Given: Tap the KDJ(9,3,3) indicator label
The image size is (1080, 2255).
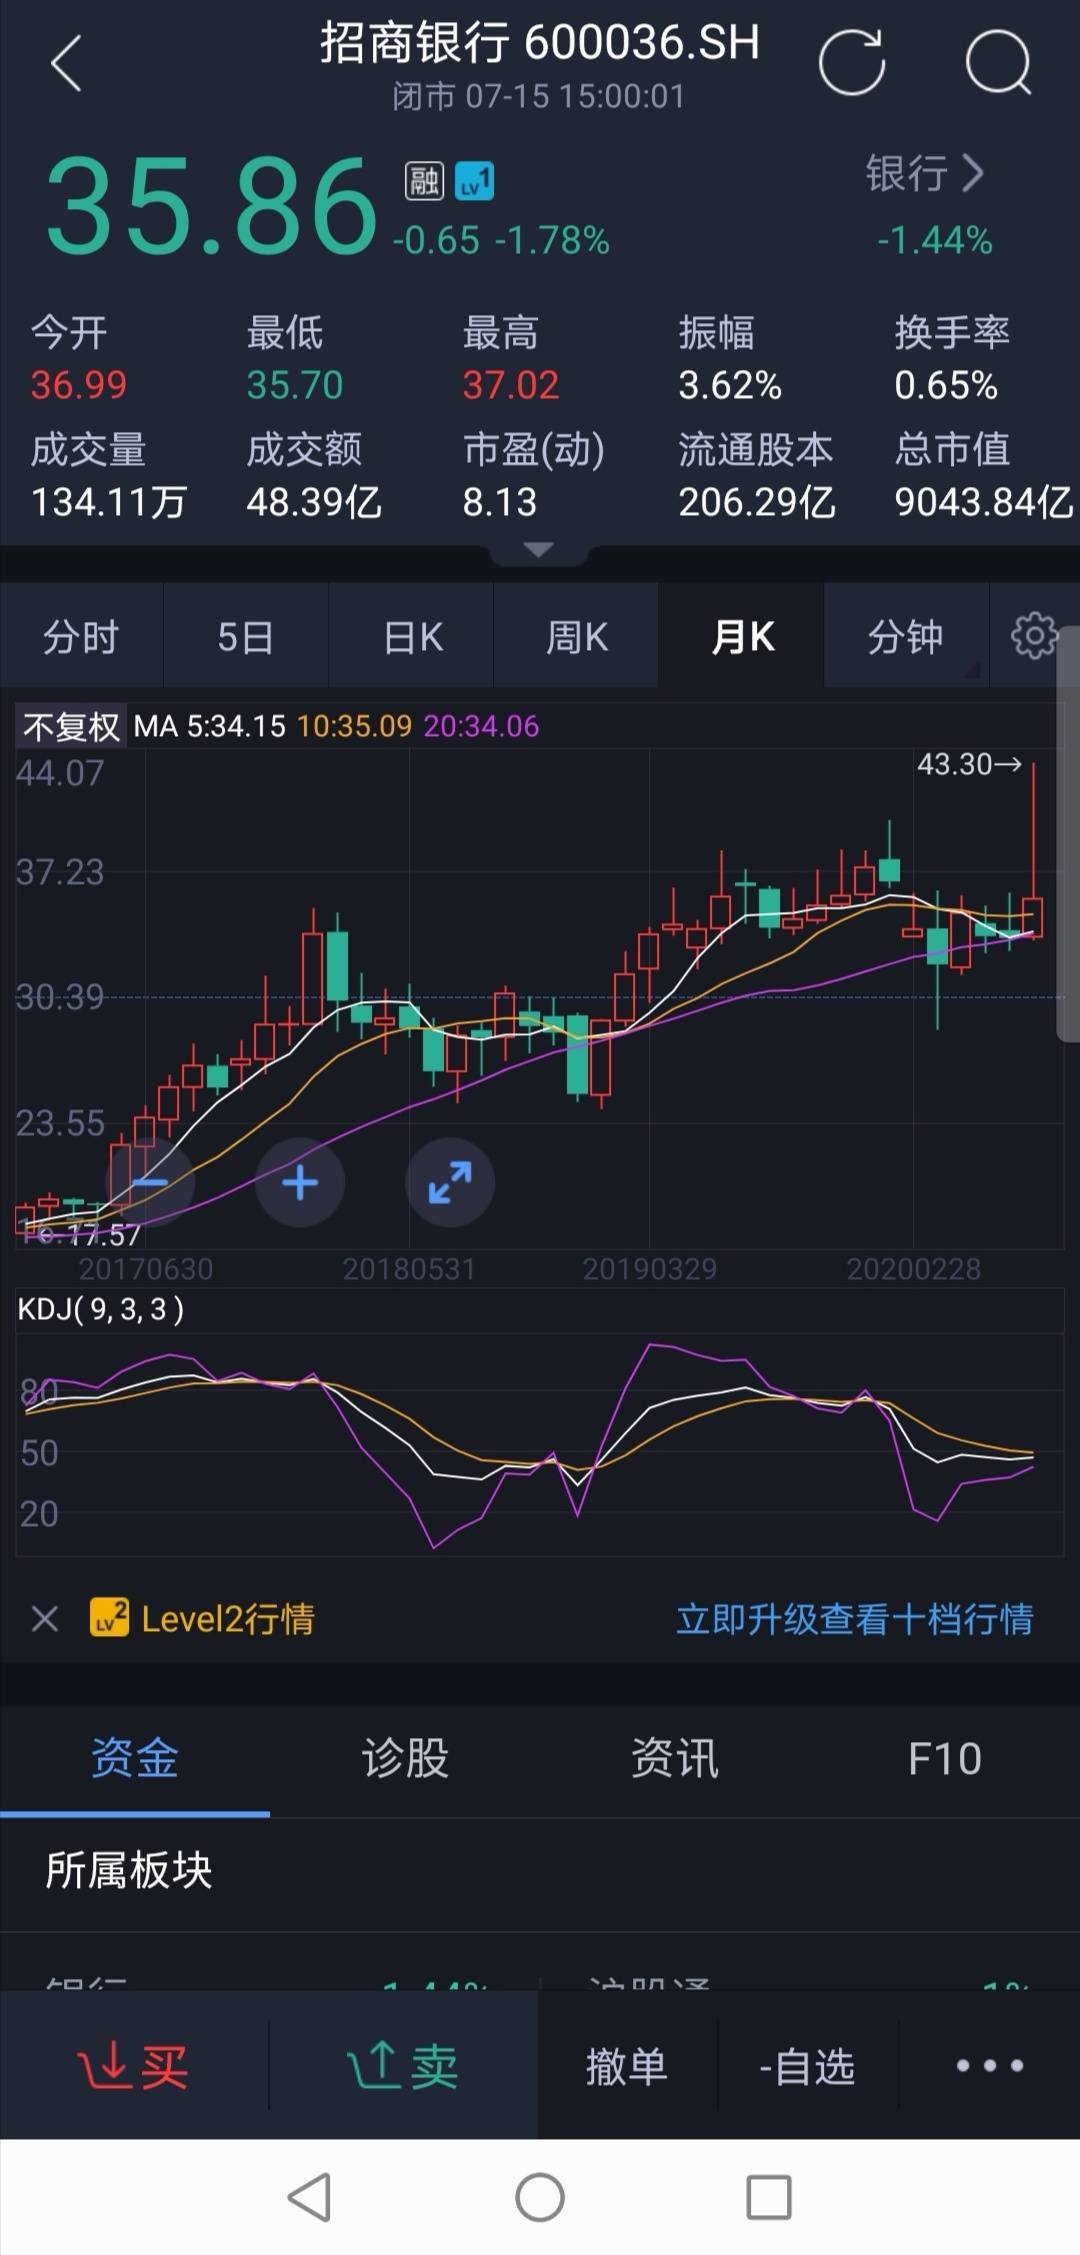Looking at the screenshot, I should (101, 1309).
